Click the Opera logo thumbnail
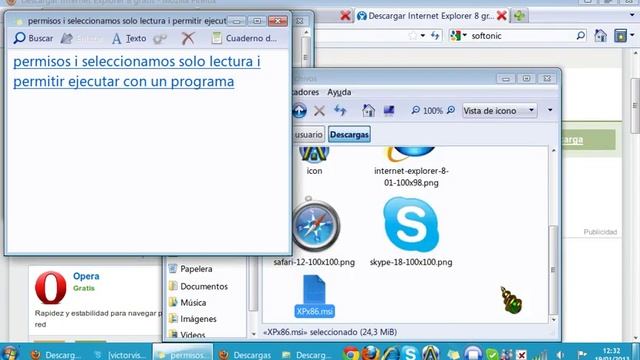Screen dimensions: 640x360 (51, 288)
